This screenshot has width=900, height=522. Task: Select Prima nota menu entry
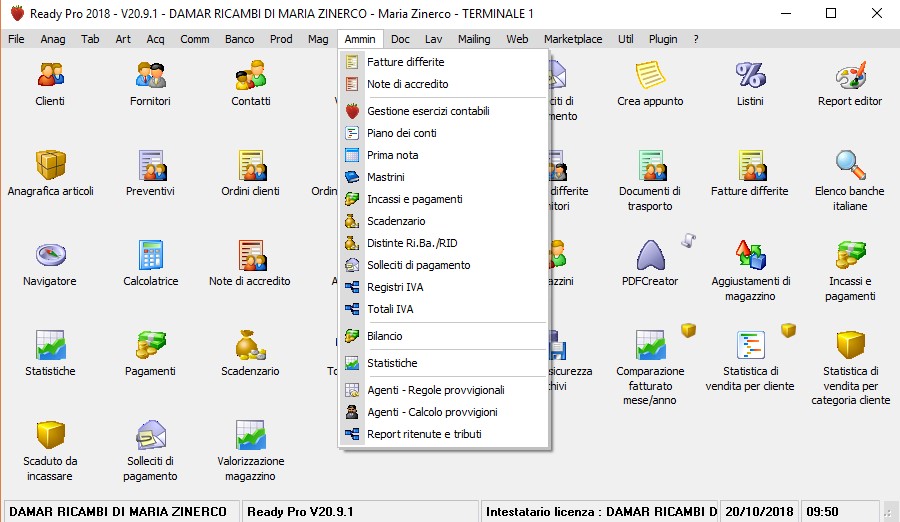(x=444, y=155)
